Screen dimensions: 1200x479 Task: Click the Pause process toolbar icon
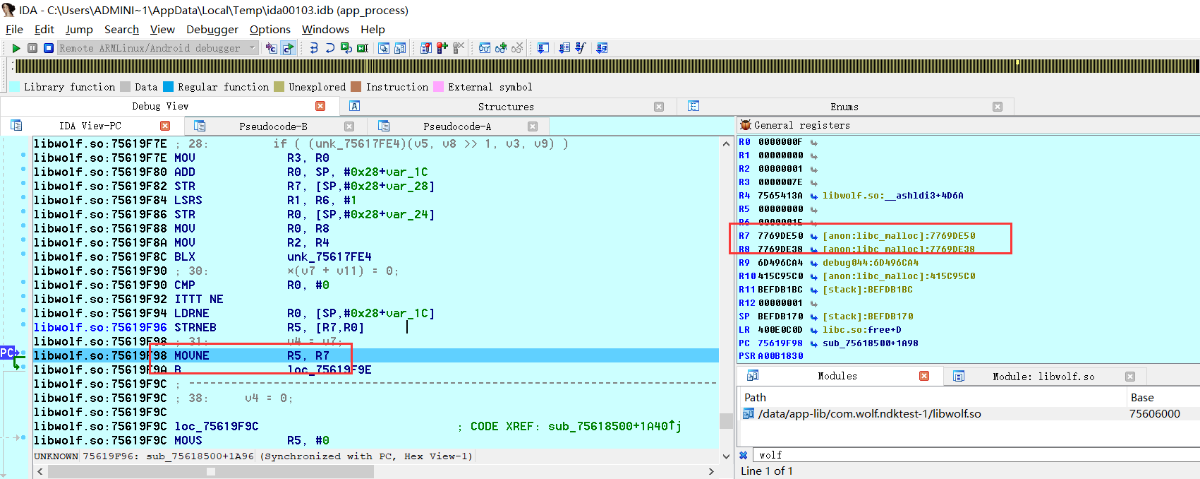pos(33,48)
